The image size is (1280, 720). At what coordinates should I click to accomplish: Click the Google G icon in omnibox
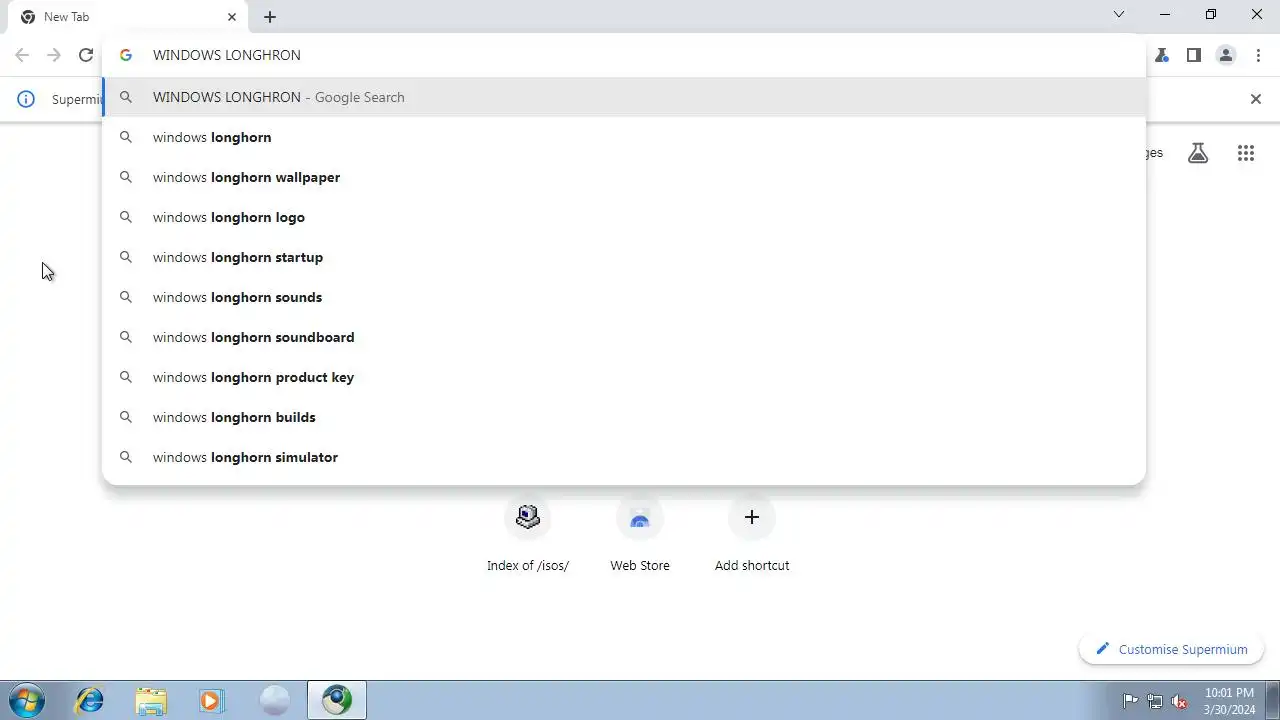[126, 55]
